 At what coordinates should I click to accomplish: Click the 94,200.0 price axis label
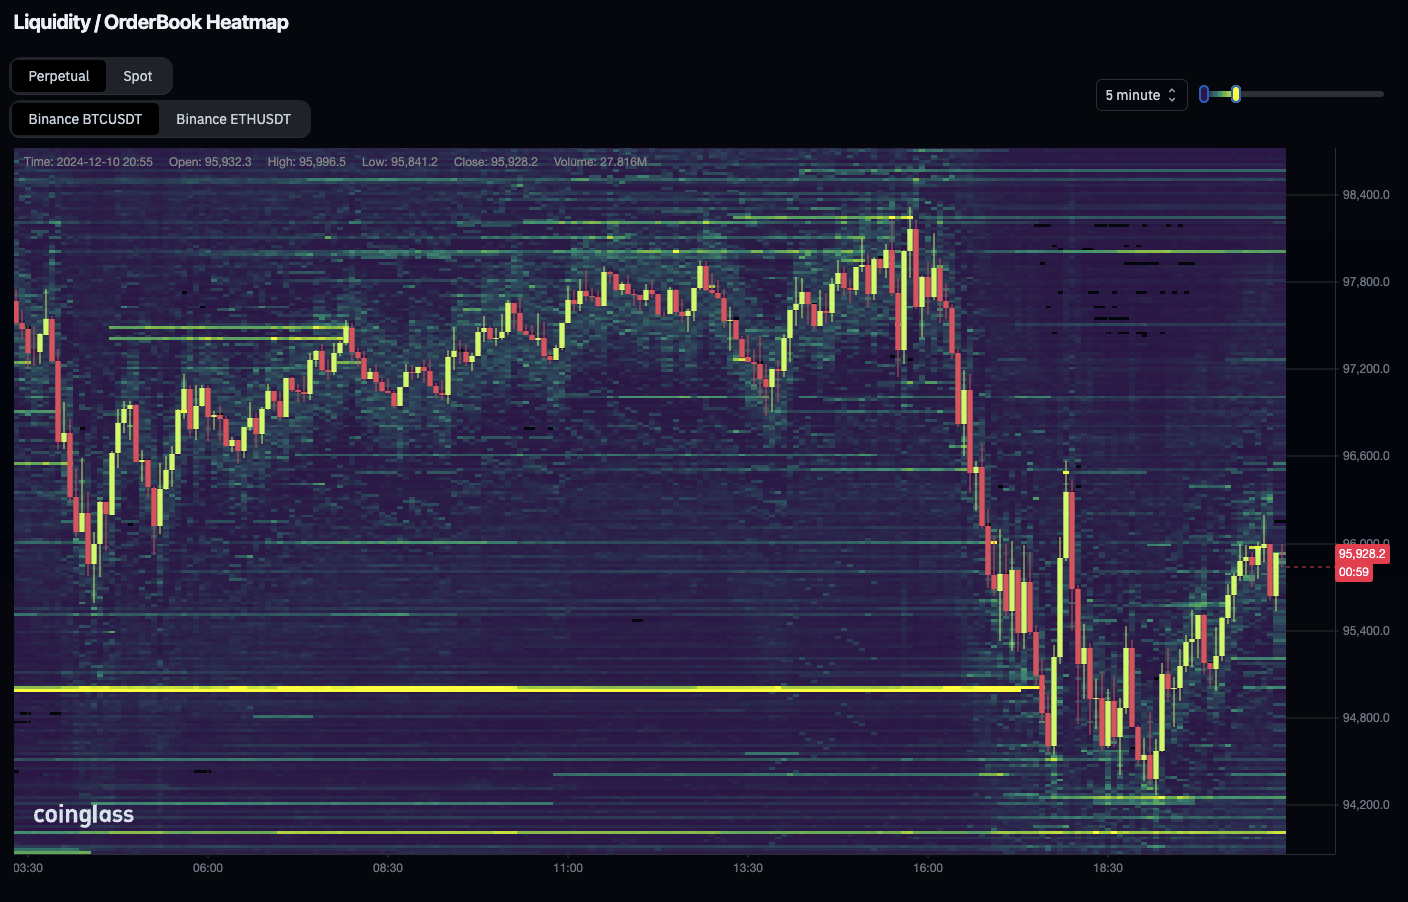point(1365,805)
